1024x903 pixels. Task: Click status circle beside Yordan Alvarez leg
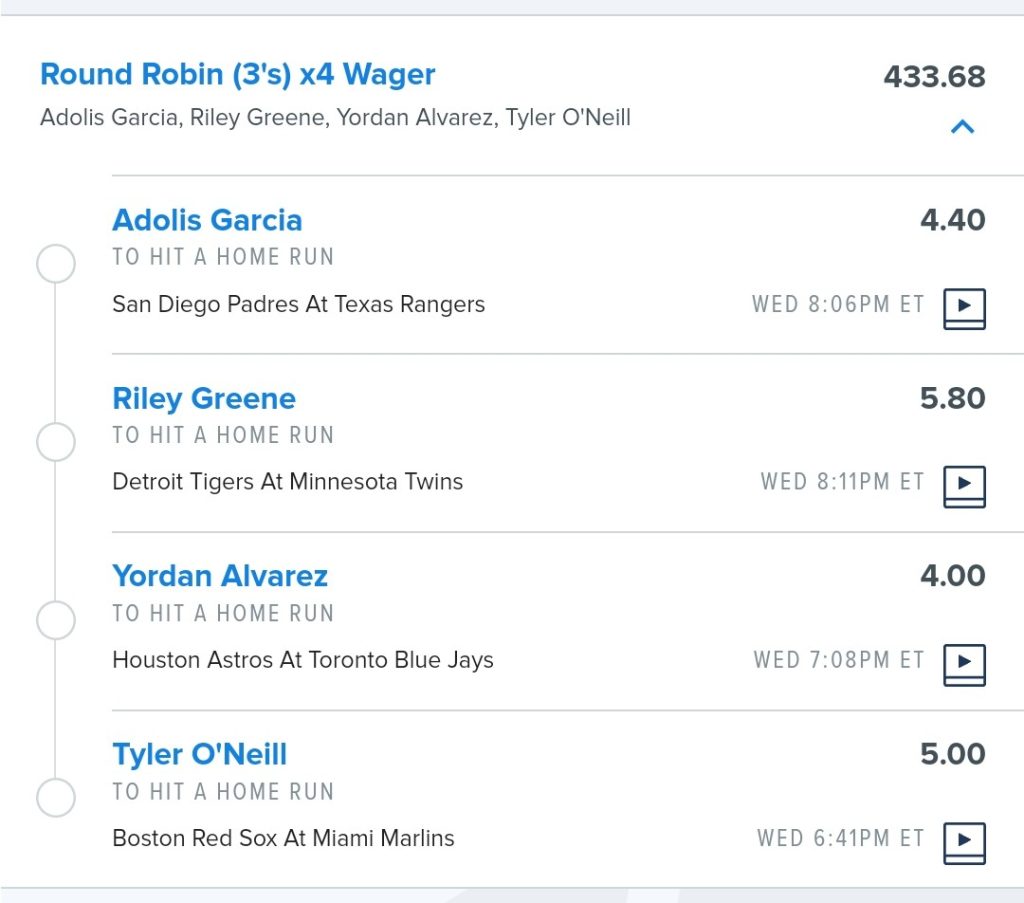56,620
